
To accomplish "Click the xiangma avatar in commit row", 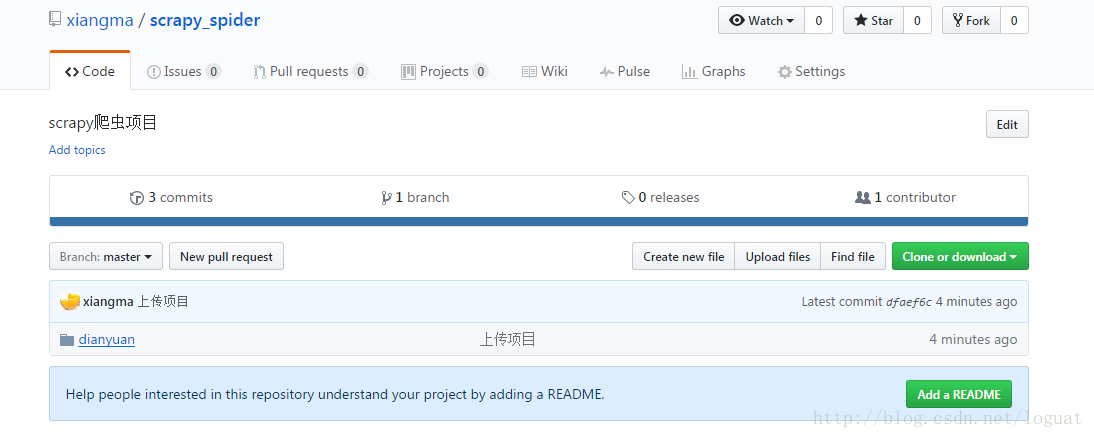I will pyautogui.click(x=69, y=301).
